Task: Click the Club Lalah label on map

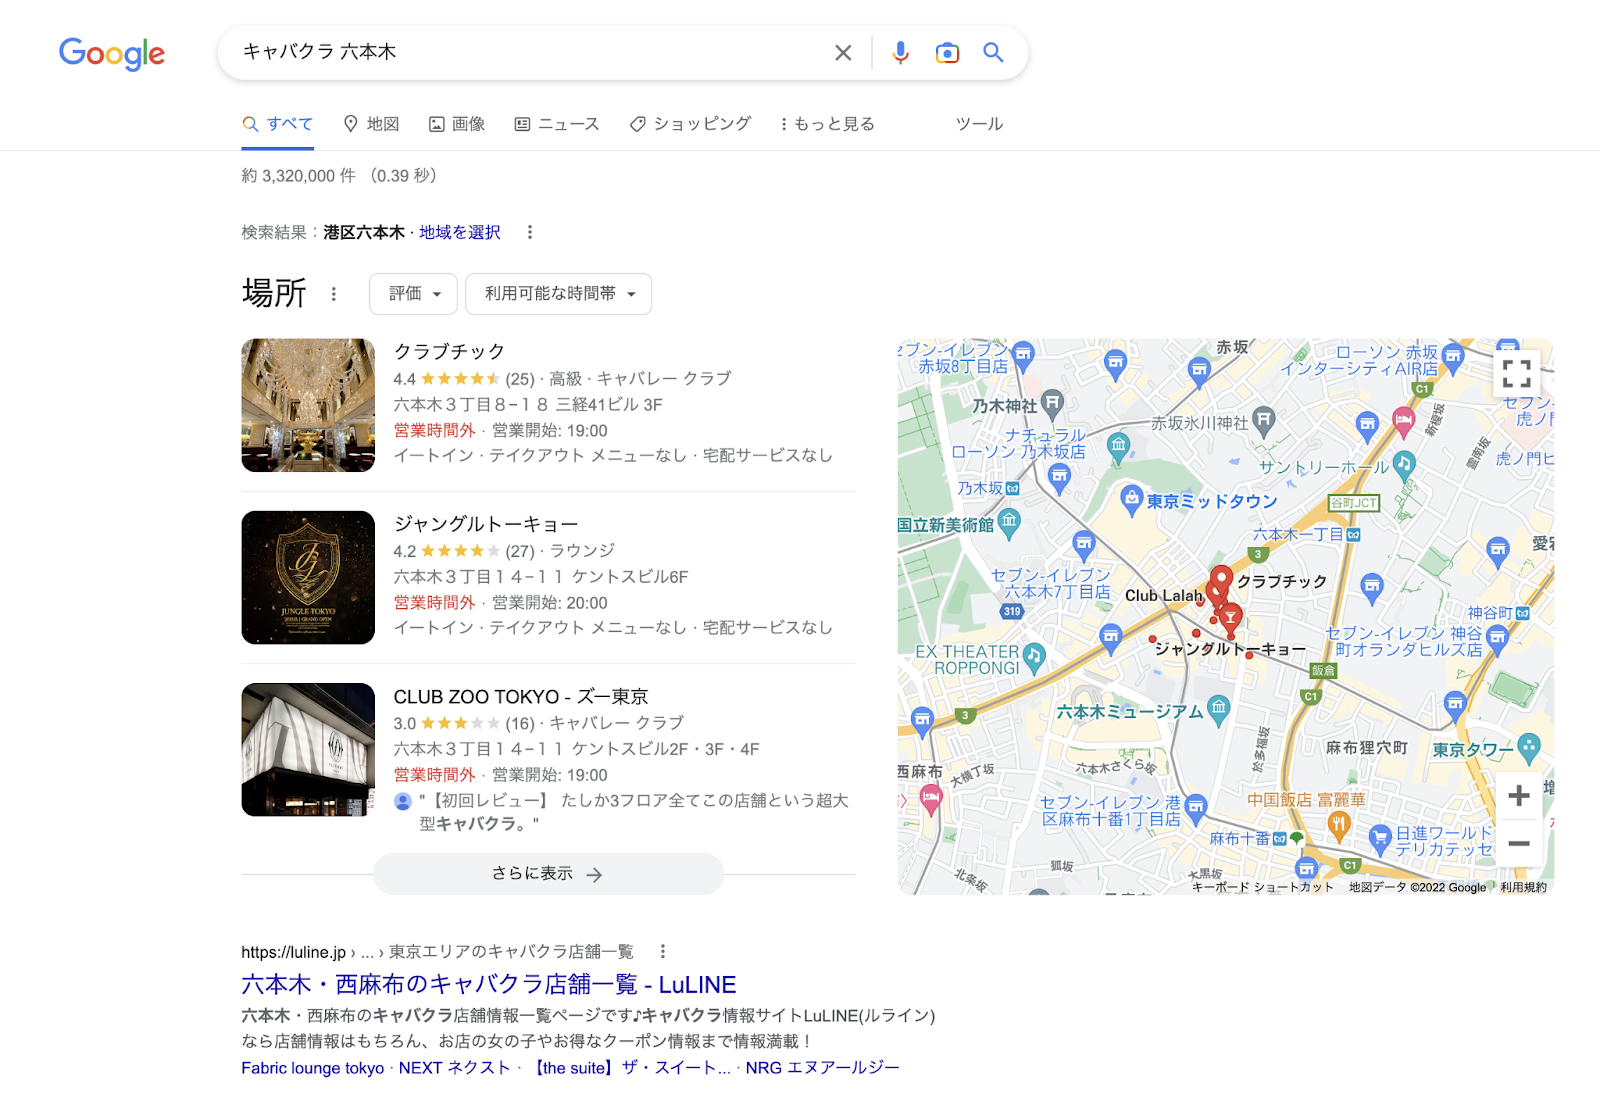Action: (1164, 596)
